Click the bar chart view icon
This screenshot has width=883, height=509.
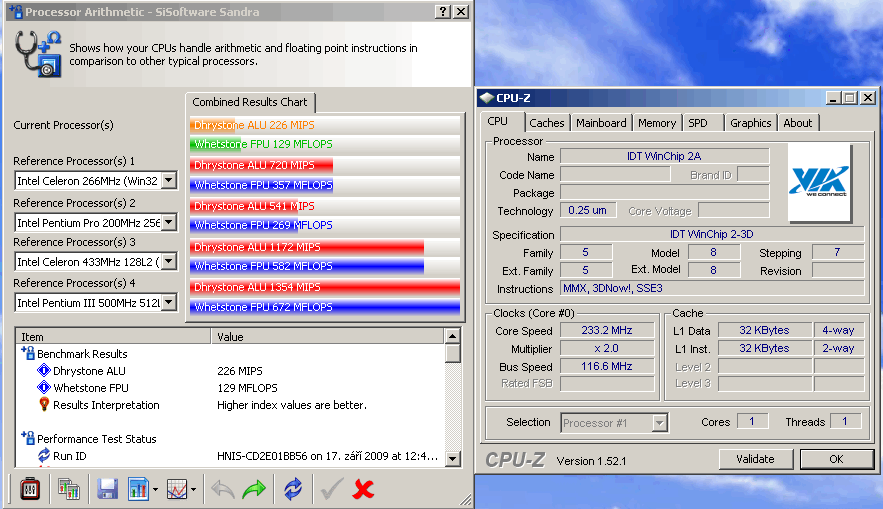(x=137, y=489)
